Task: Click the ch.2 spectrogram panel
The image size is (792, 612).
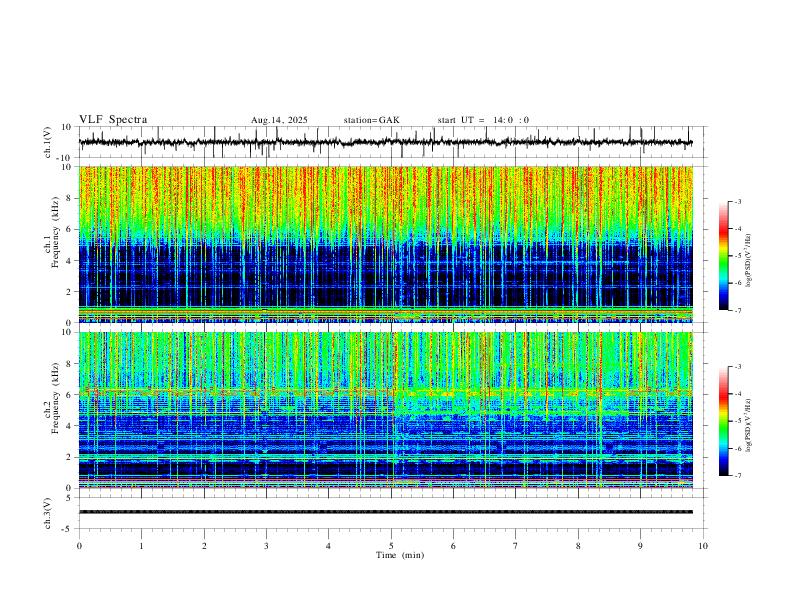Action: [386, 410]
